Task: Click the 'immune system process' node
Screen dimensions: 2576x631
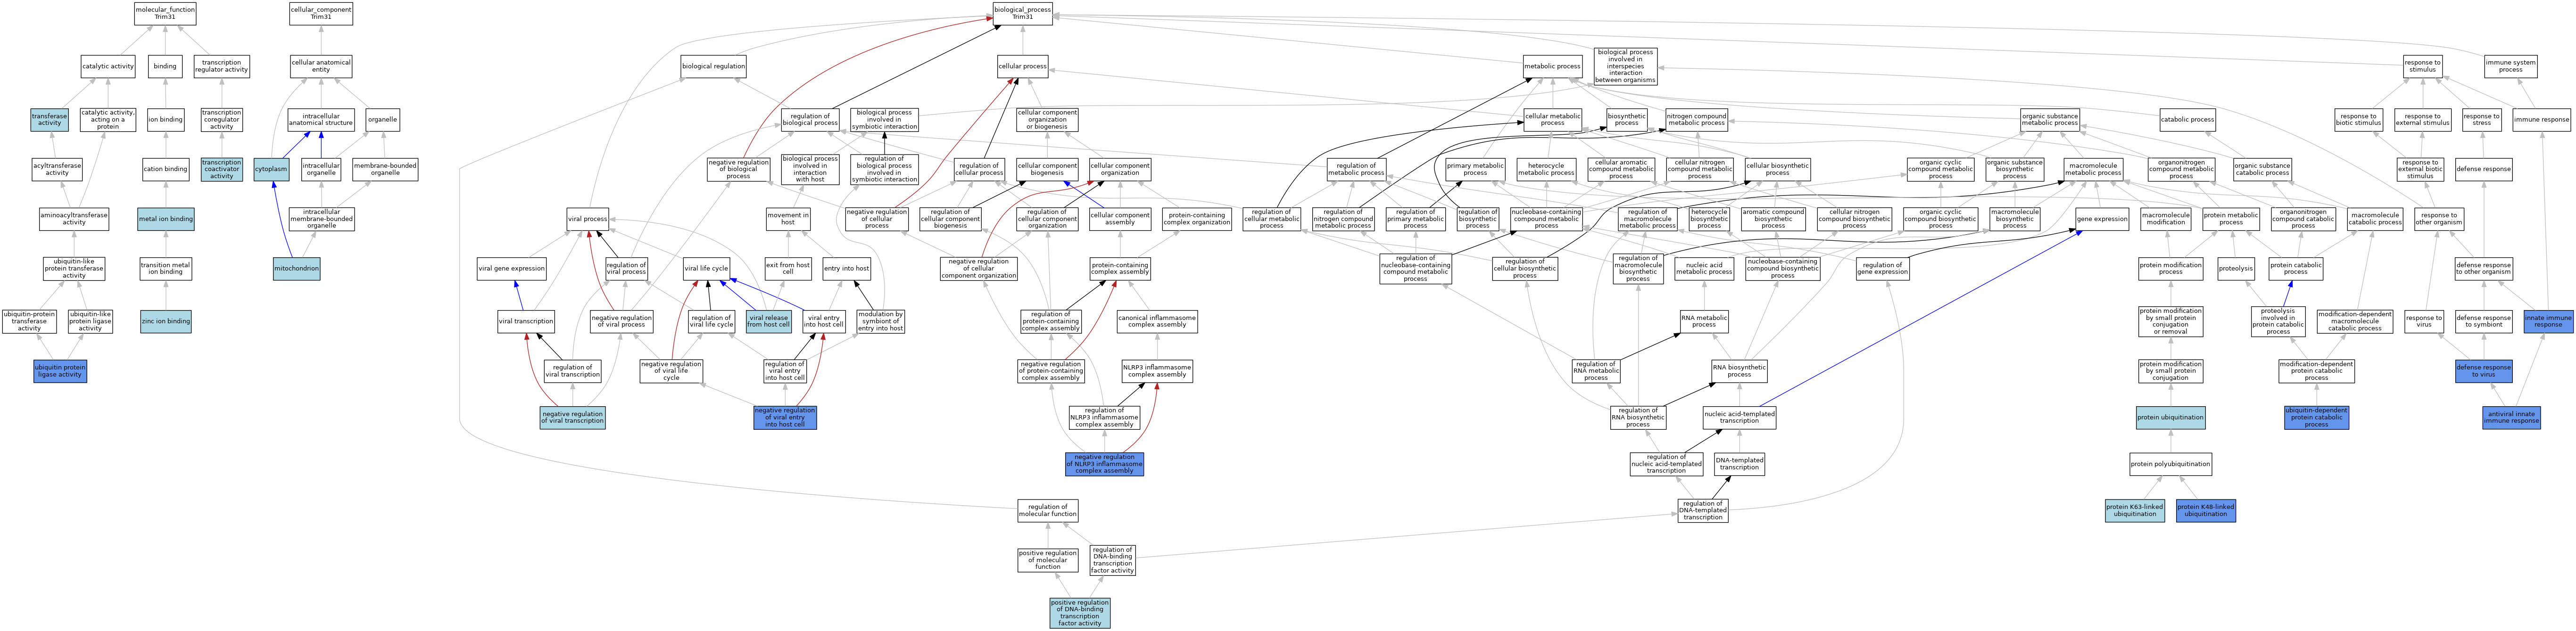Action: click(x=2511, y=66)
